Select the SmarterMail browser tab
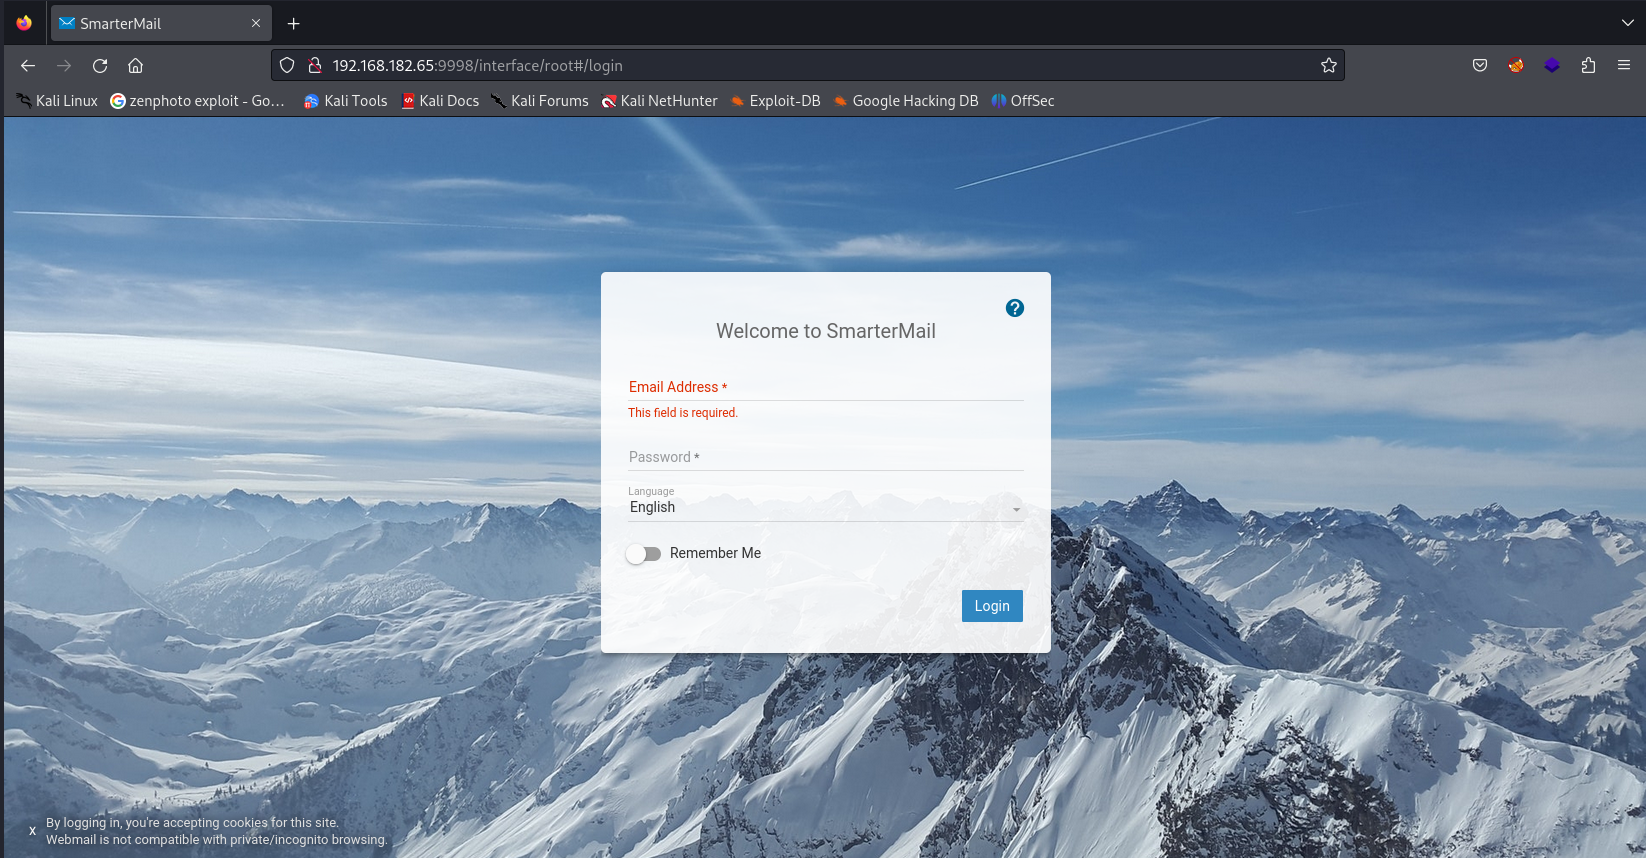Viewport: 1646px width, 858px height. click(x=150, y=24)
